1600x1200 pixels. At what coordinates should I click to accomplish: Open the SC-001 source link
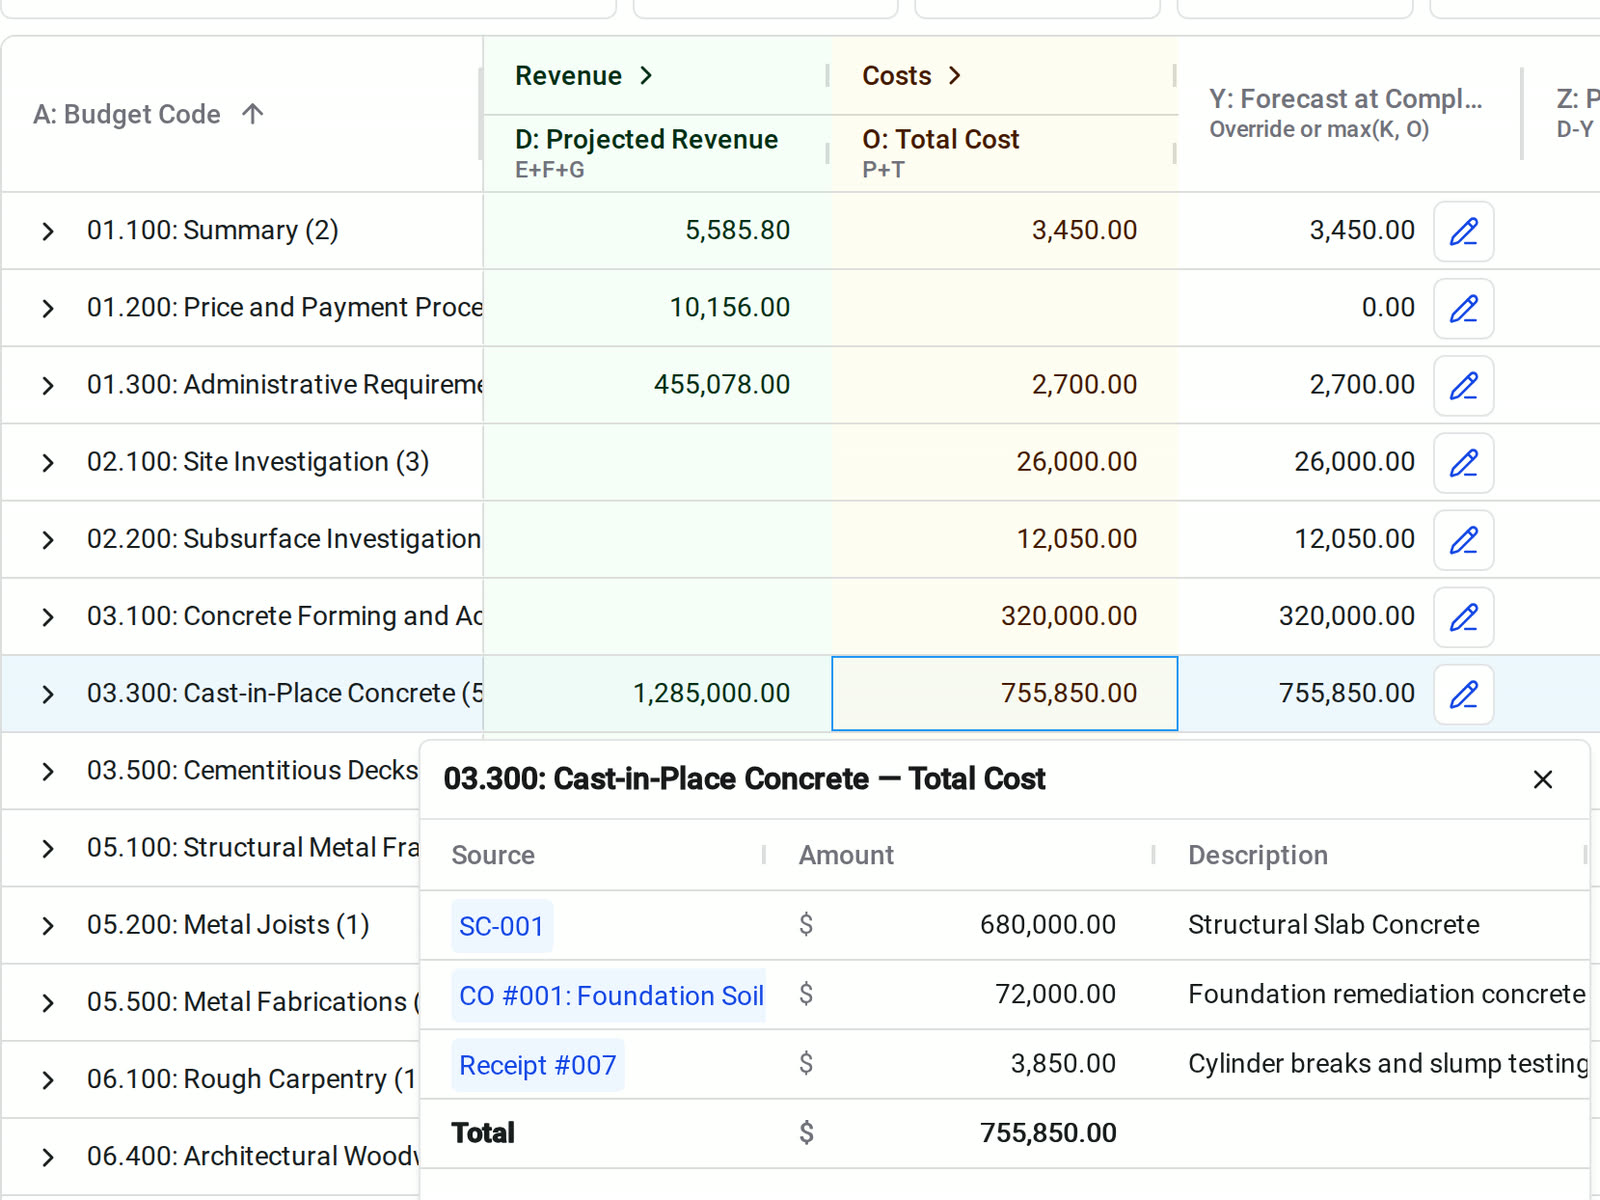tap(502, 926)
